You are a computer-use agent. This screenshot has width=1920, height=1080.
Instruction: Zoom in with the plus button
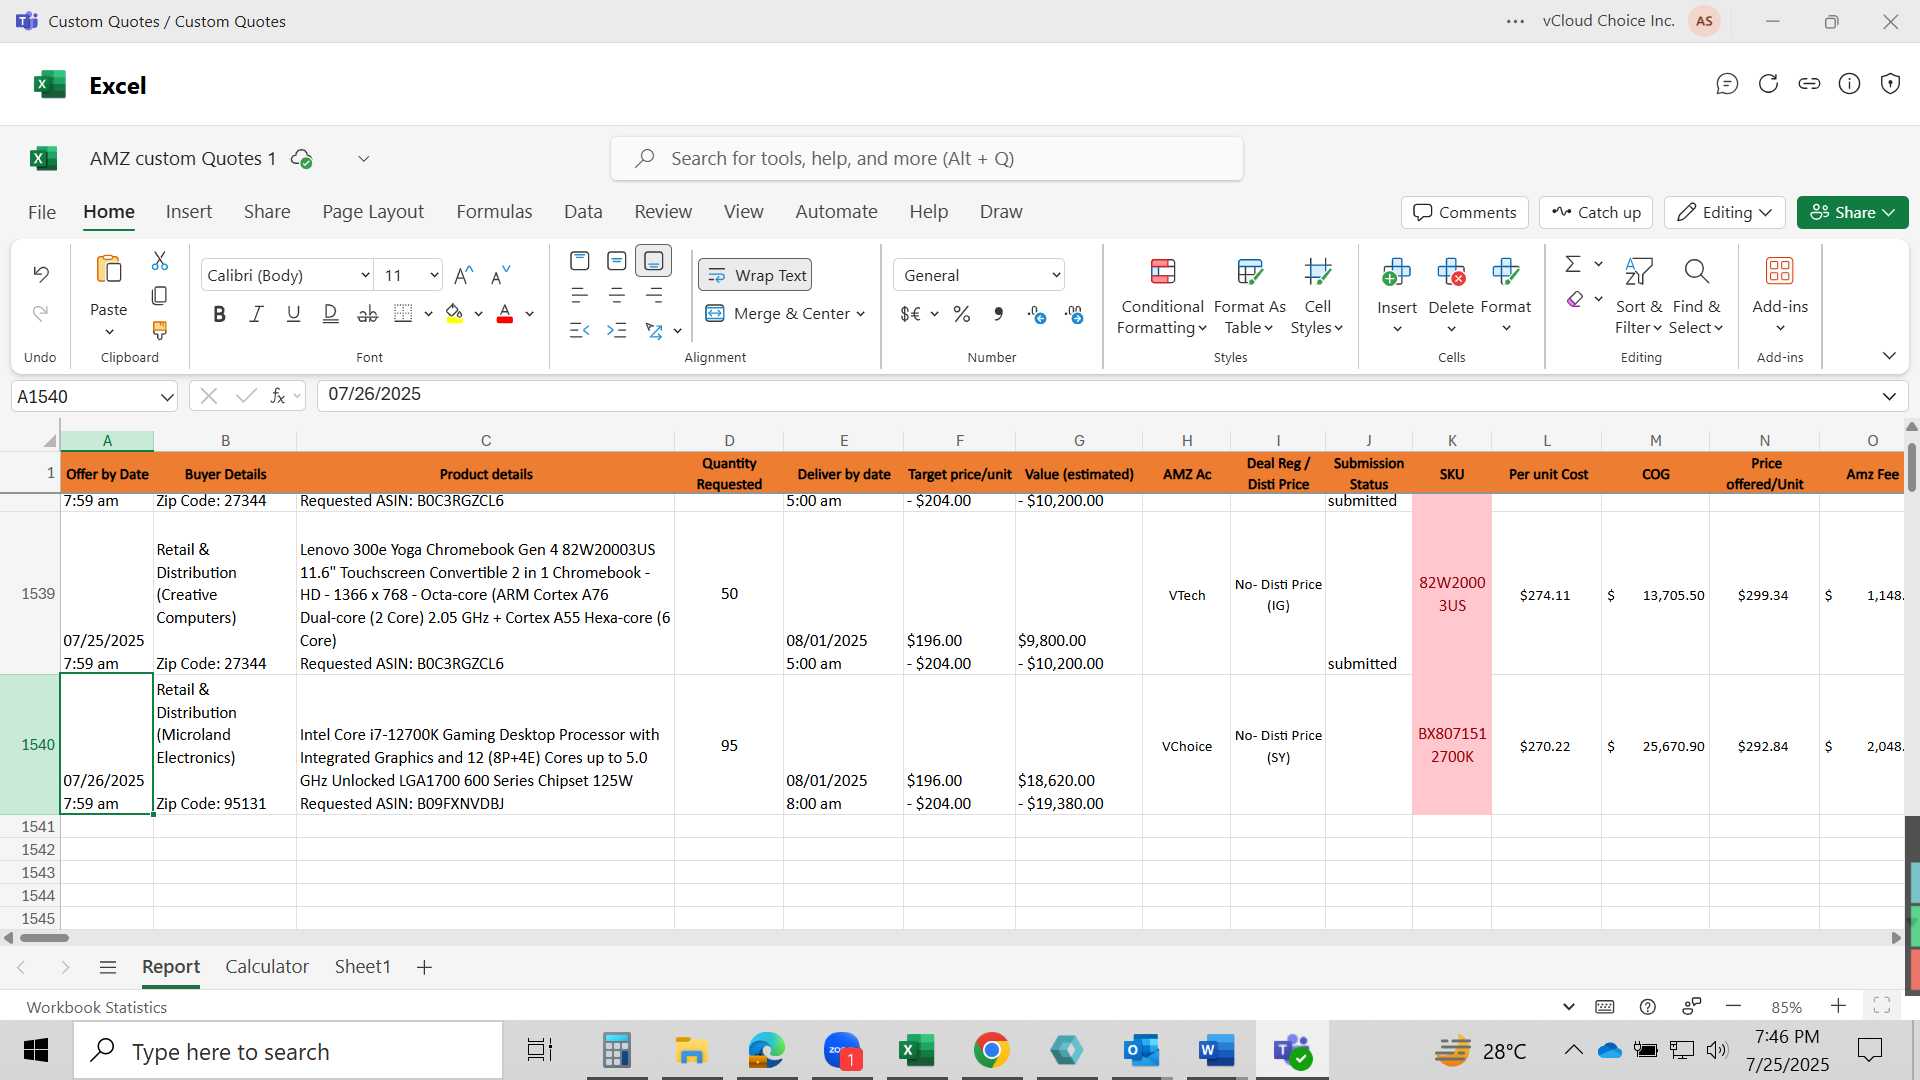1838,1006
